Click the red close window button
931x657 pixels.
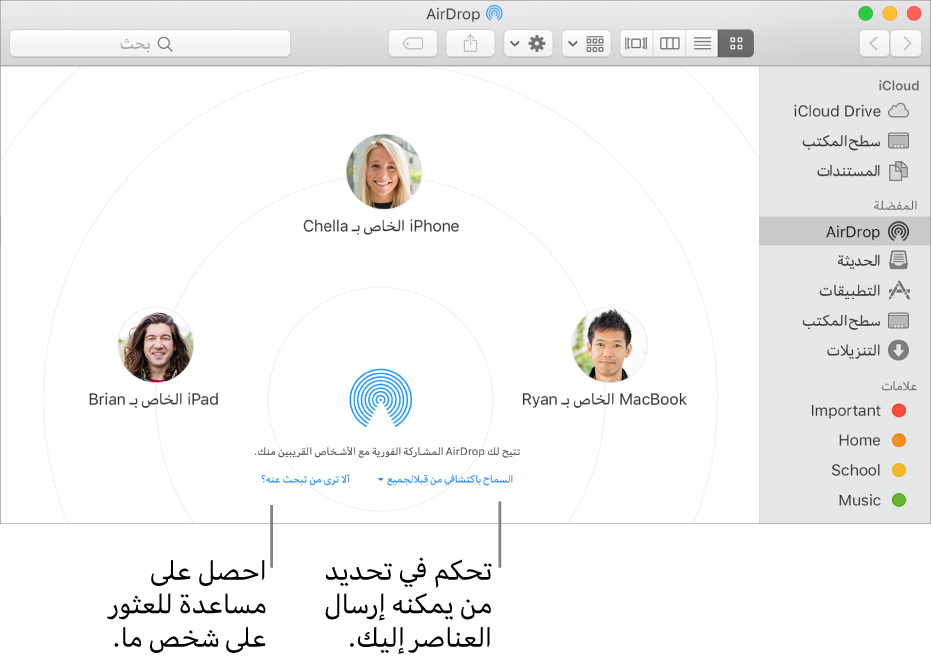coord(914,14)
